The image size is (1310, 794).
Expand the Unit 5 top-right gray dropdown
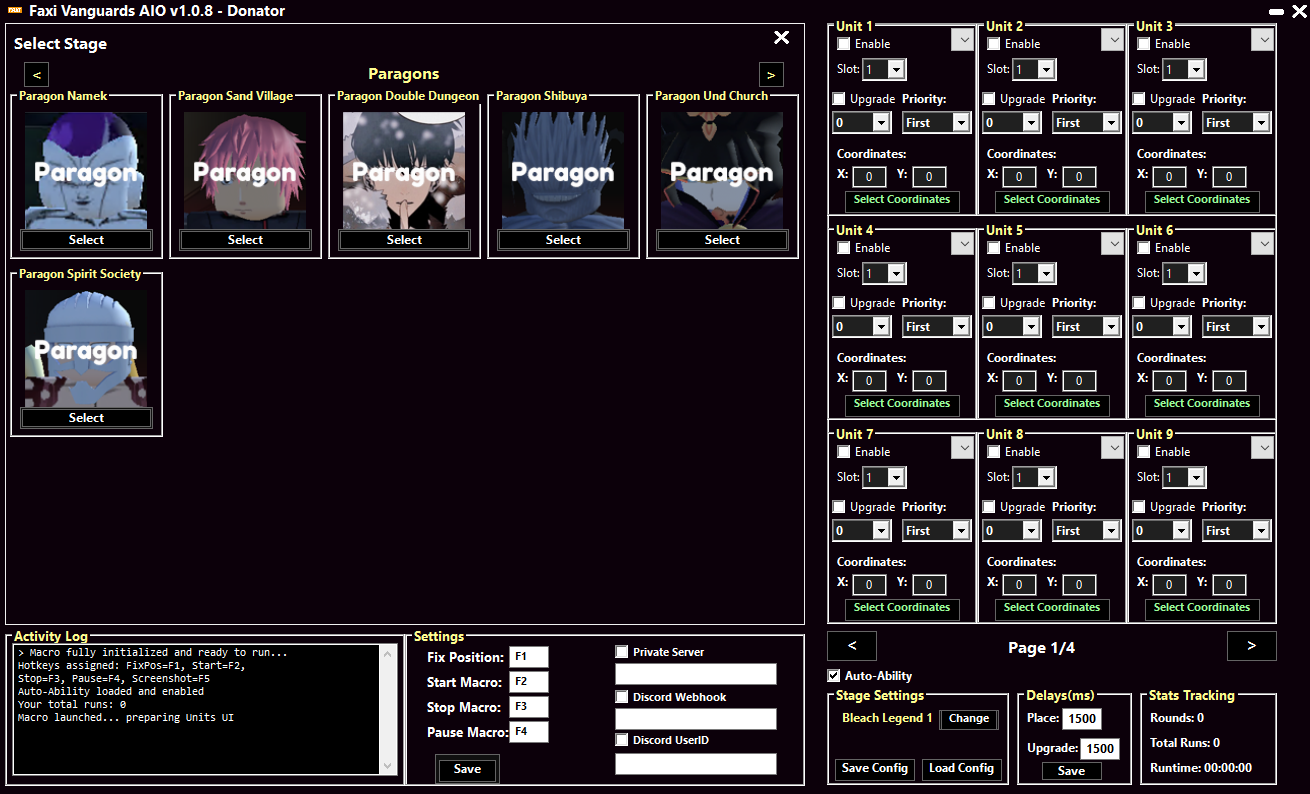tap(1112, 243)
